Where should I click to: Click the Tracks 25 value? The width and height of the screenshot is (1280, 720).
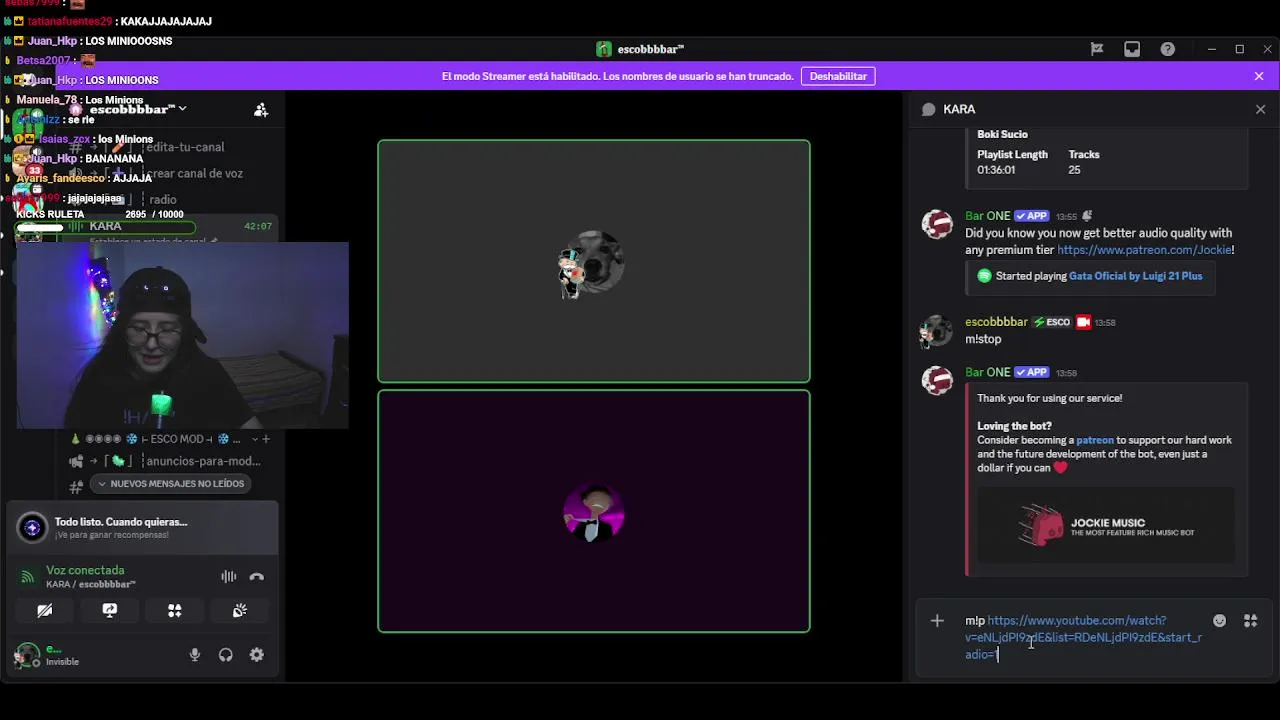click(x=1074, y=170)
